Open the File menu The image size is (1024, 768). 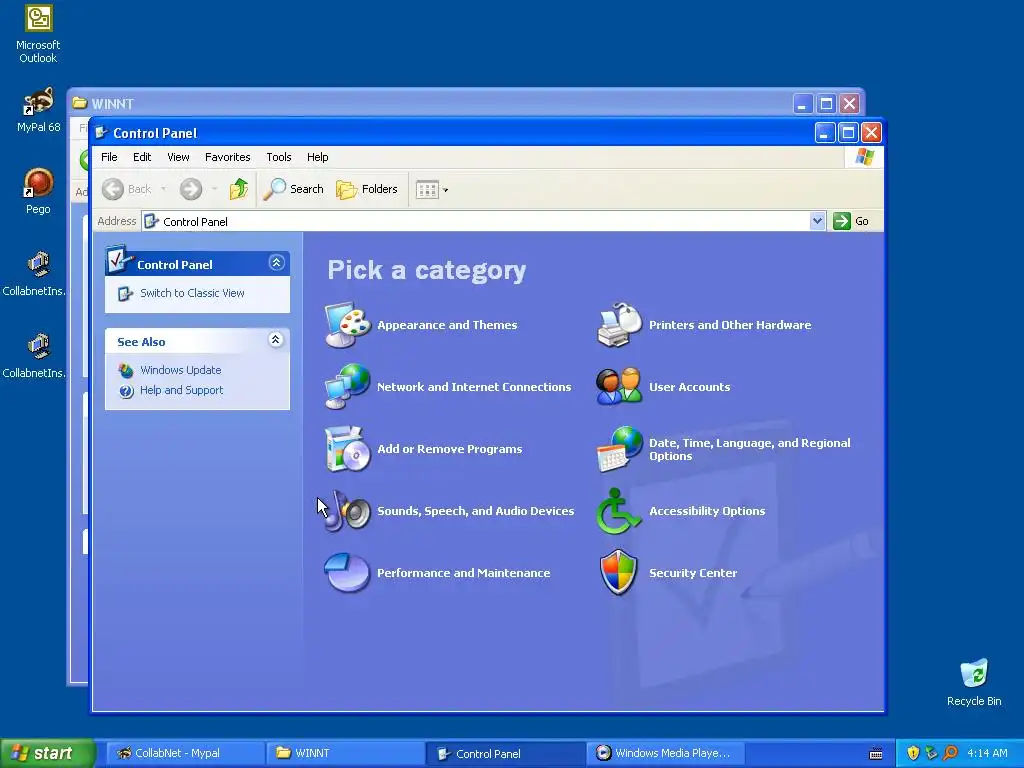pyautogui.click(x=109, y=157)
